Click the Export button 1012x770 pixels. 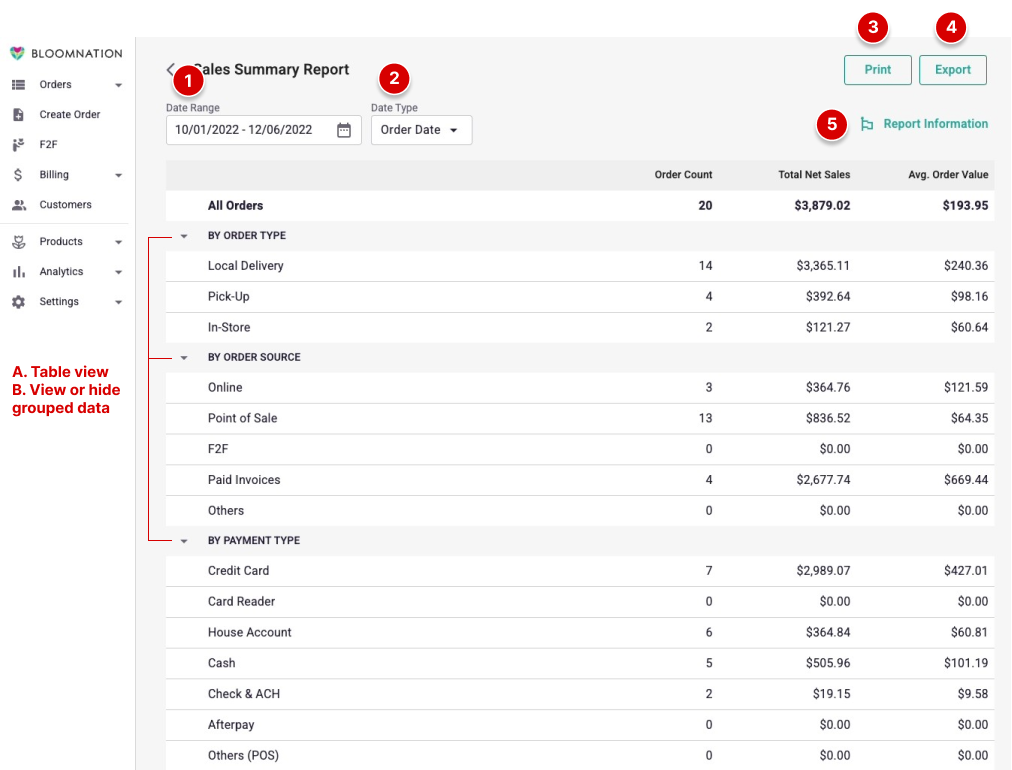tap(951, 69)
